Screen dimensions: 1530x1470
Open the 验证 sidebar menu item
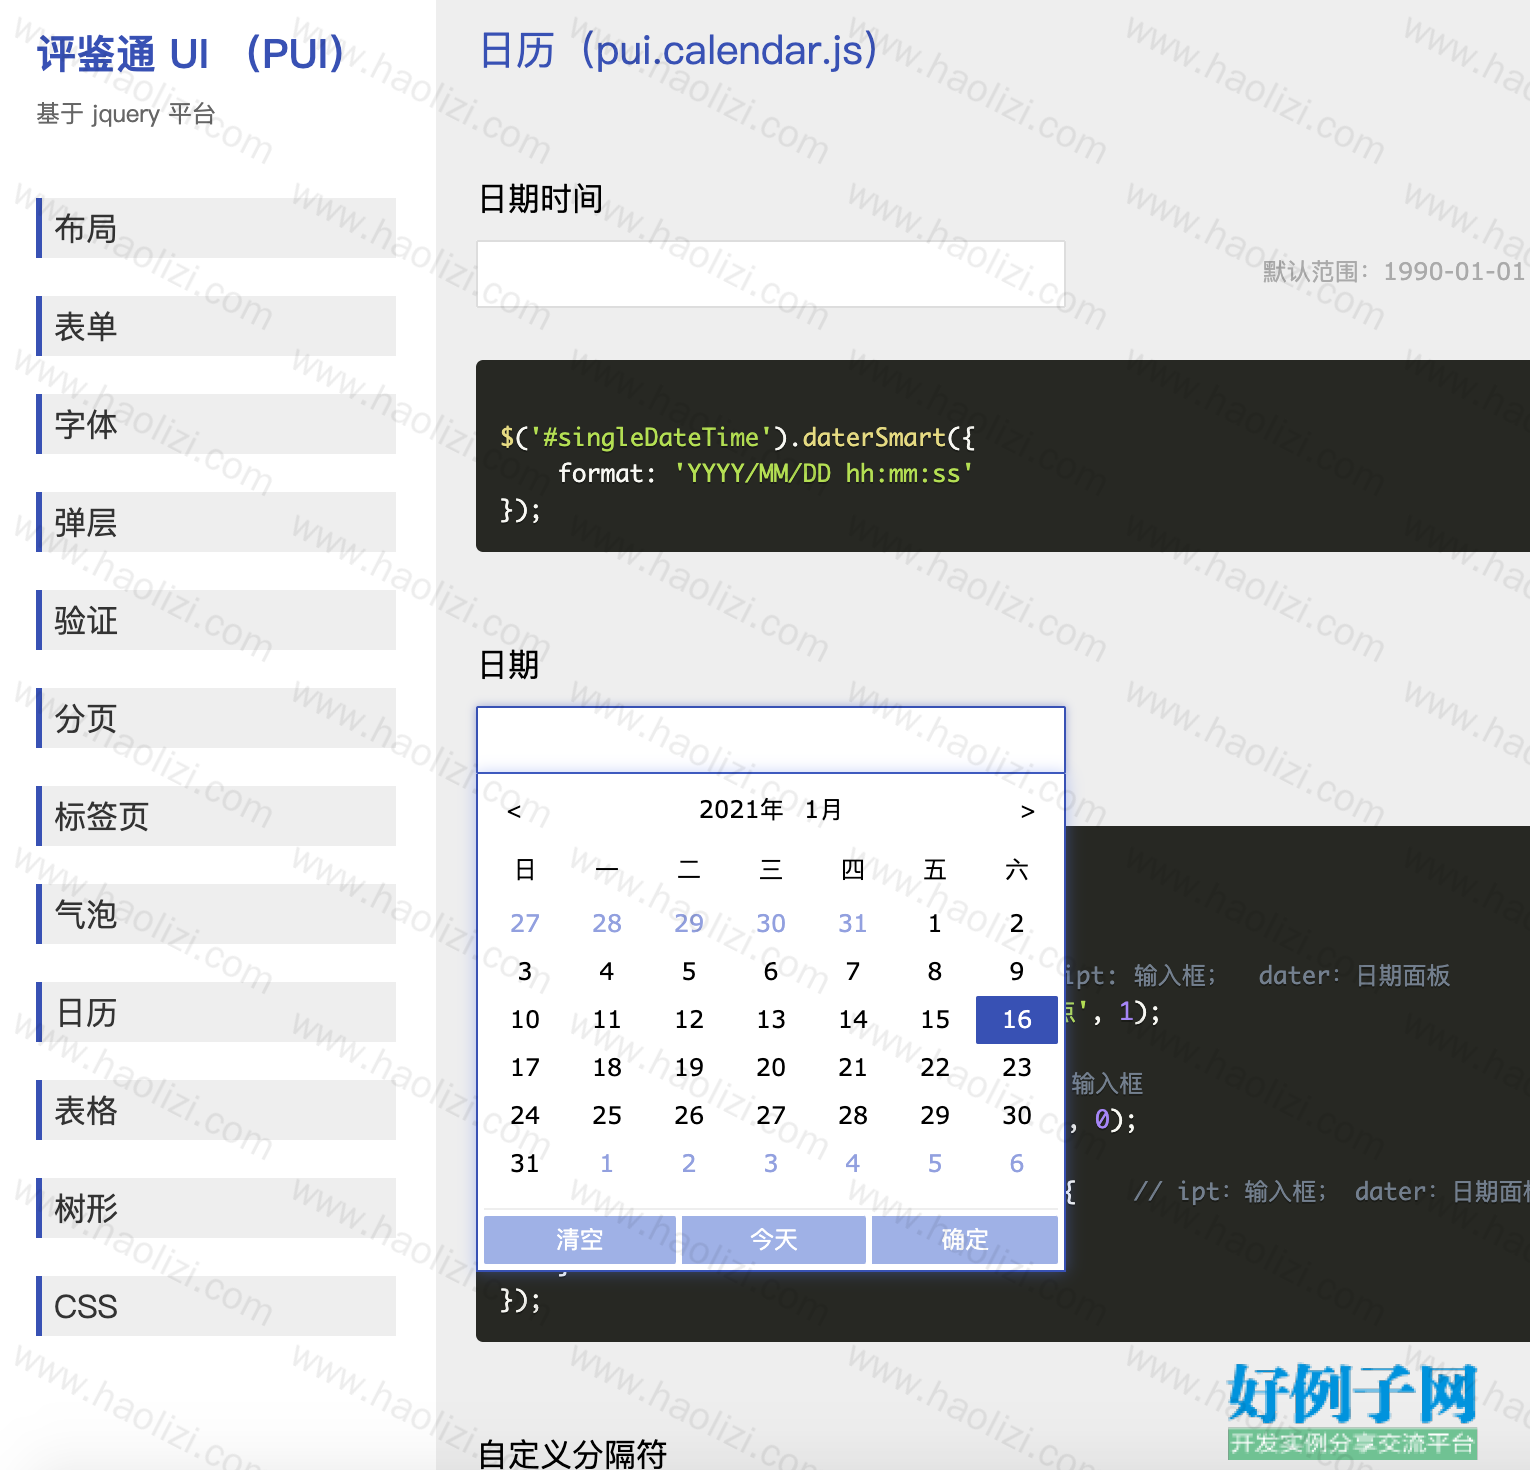point(216,620)
